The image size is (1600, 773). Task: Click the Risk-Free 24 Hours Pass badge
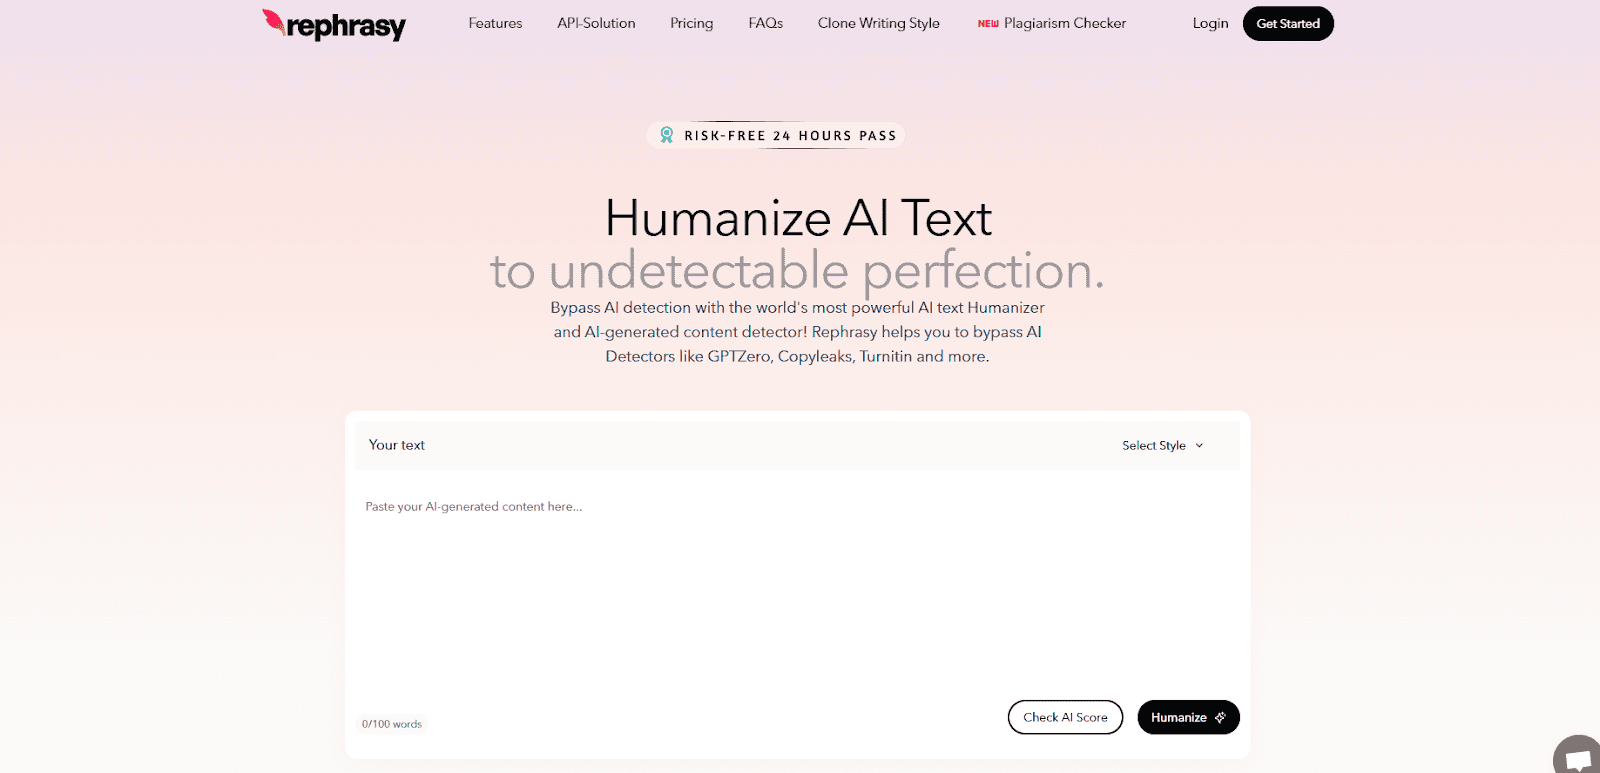tap(776, 135)
